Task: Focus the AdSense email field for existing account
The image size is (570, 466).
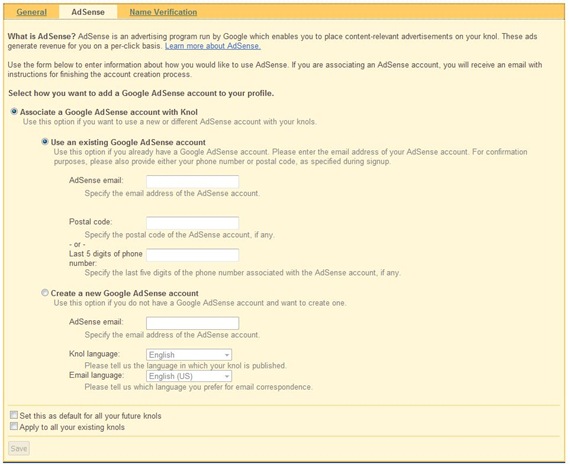Action: [x=192, y=181]
